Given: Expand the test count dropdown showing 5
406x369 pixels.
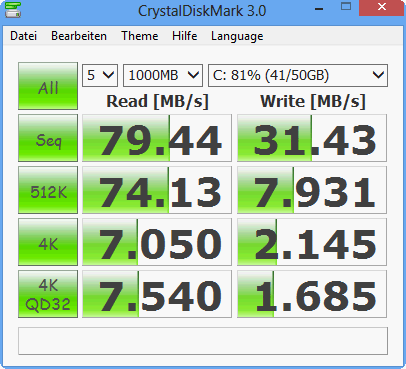Looking at the screenshot, I should click(x=100, y=75).
